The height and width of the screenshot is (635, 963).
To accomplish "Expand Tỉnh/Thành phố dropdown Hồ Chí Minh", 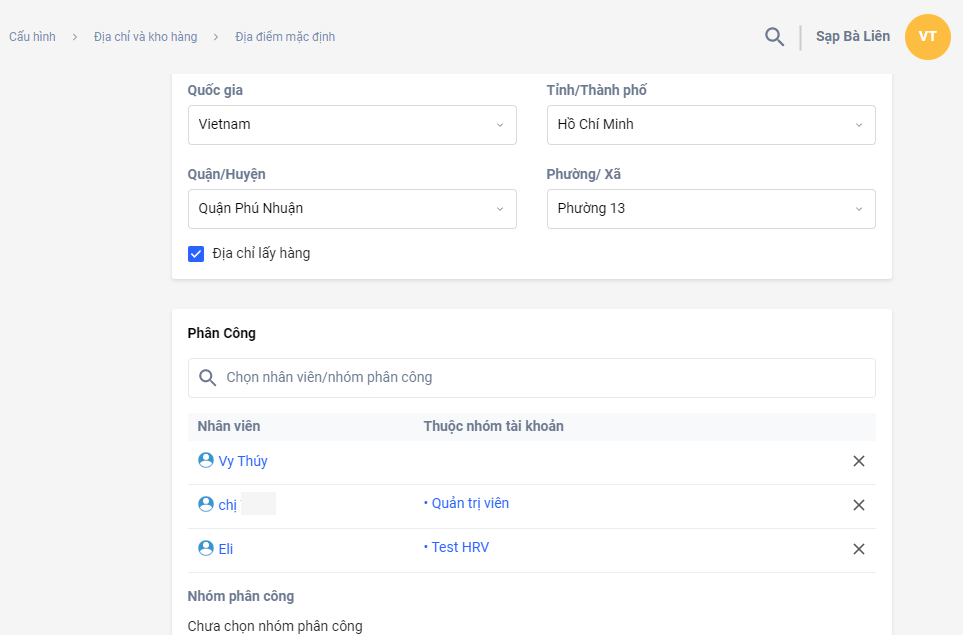I will click(x=711, y=125).
